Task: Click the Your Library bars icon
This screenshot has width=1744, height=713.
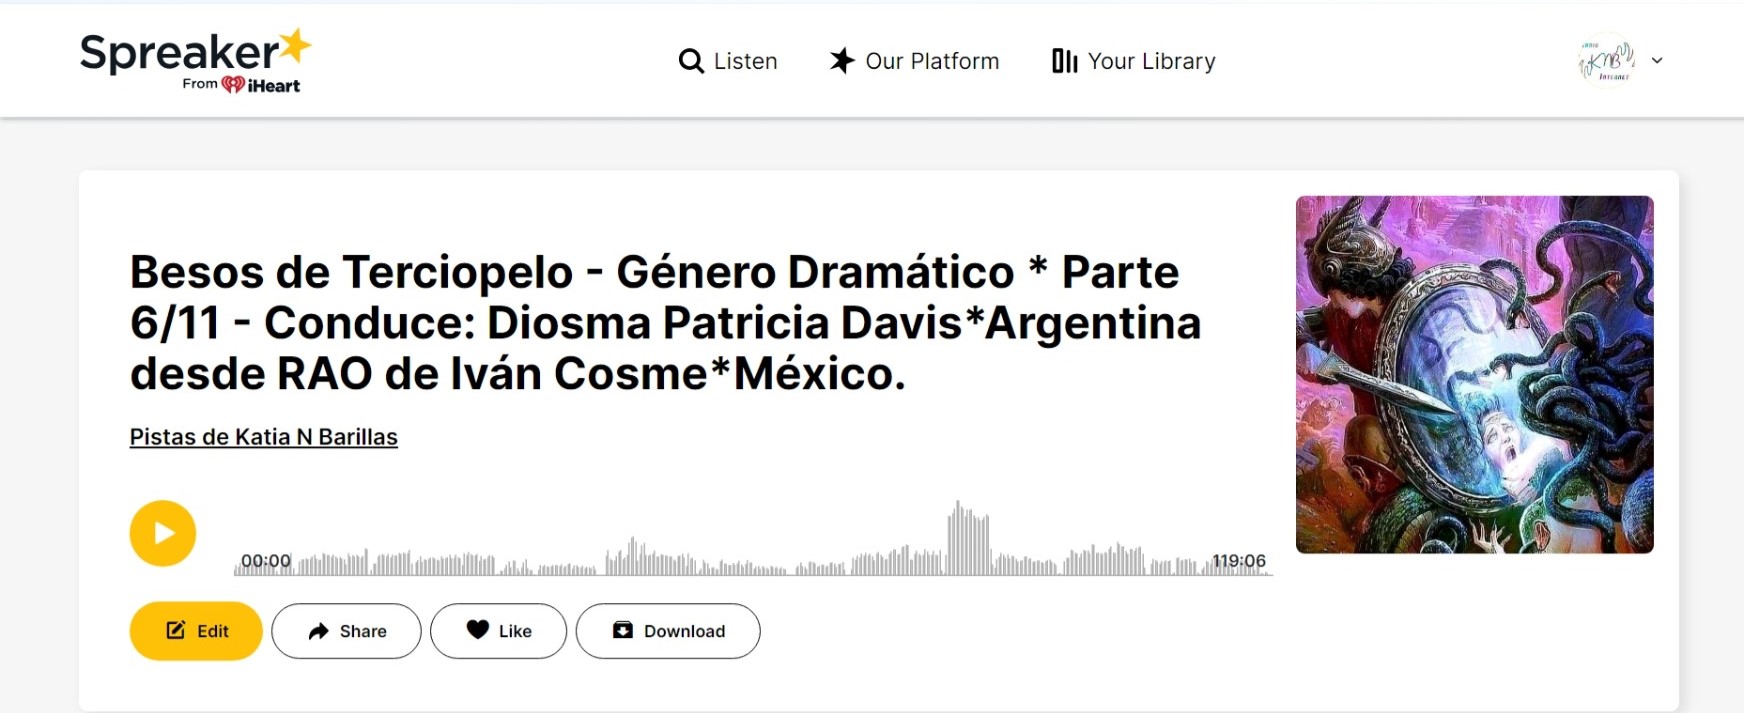Action: coord(1064,61)
